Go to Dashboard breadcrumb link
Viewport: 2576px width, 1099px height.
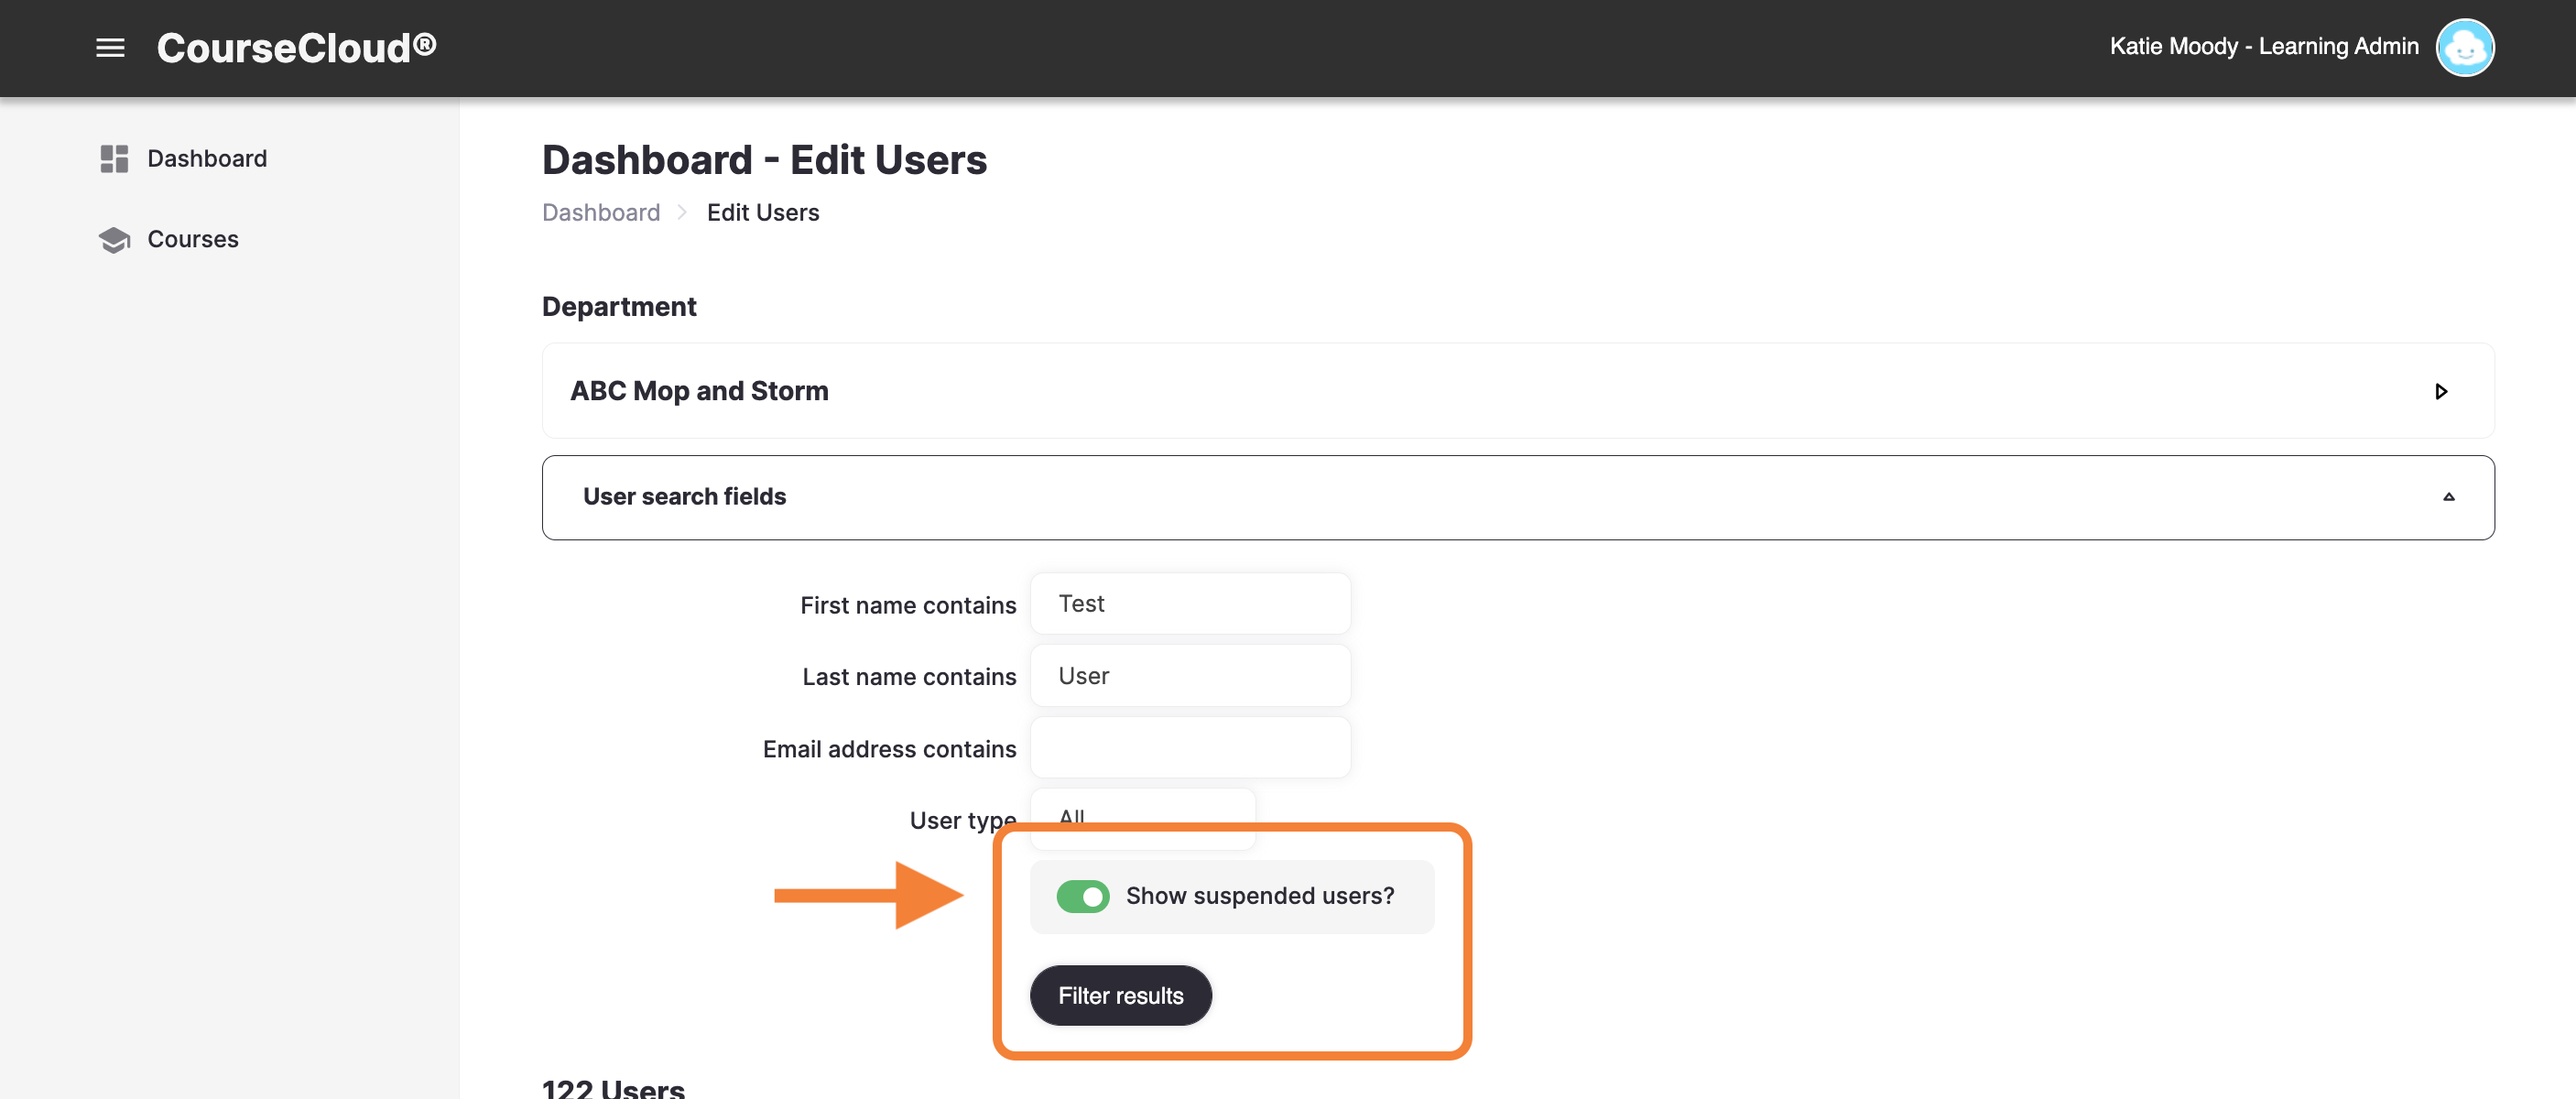coord(601,212)
